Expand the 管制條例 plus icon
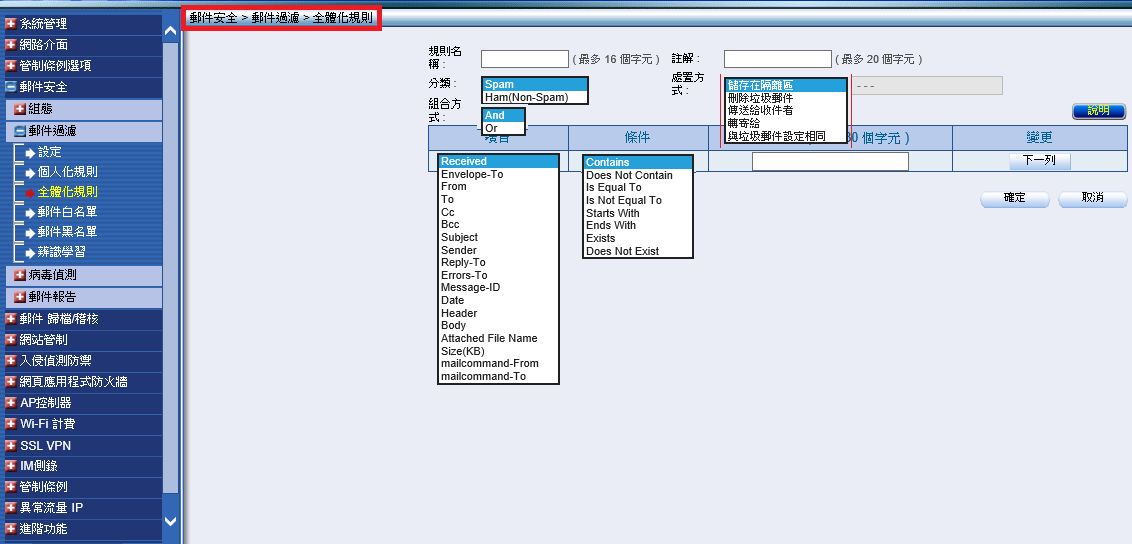 11,487
